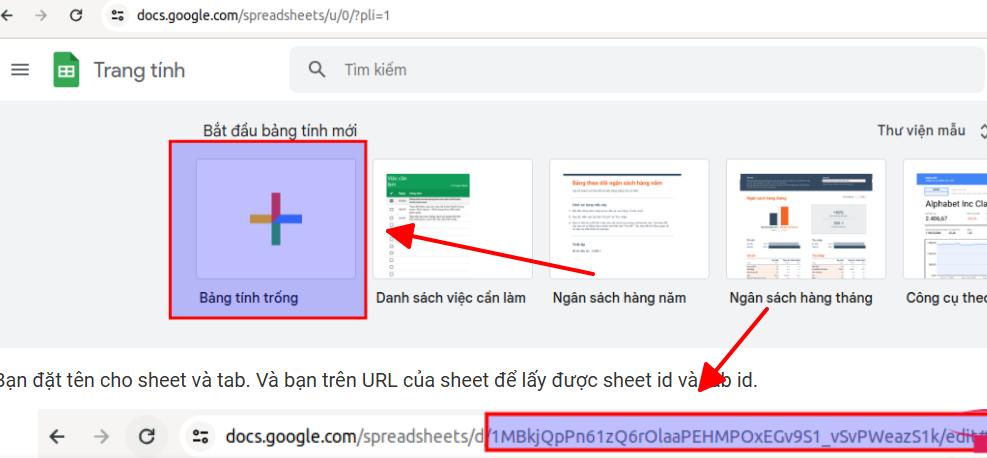This screenshot has width=987, height=458.
Task: Reload the page from top toolbar
Action: (x=76, y=16)
